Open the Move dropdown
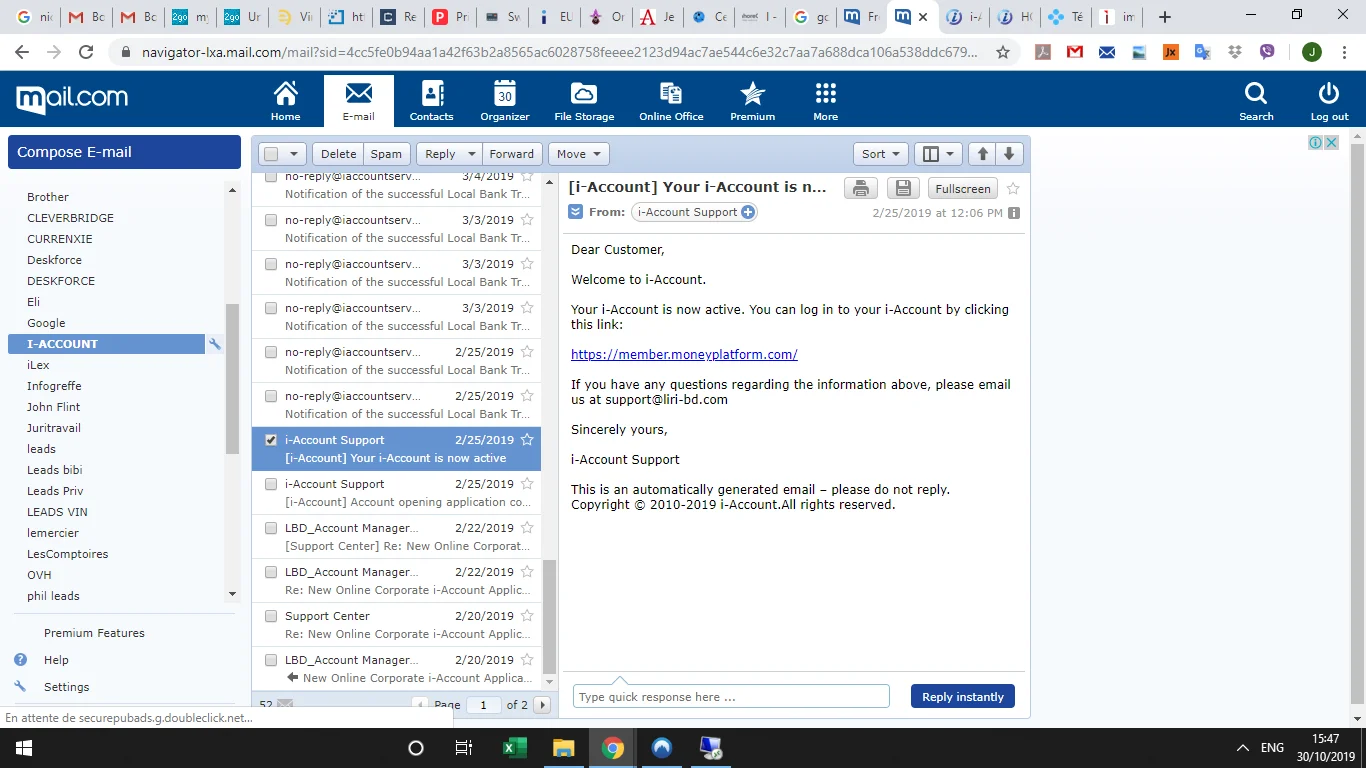 [x=580, y=154]
